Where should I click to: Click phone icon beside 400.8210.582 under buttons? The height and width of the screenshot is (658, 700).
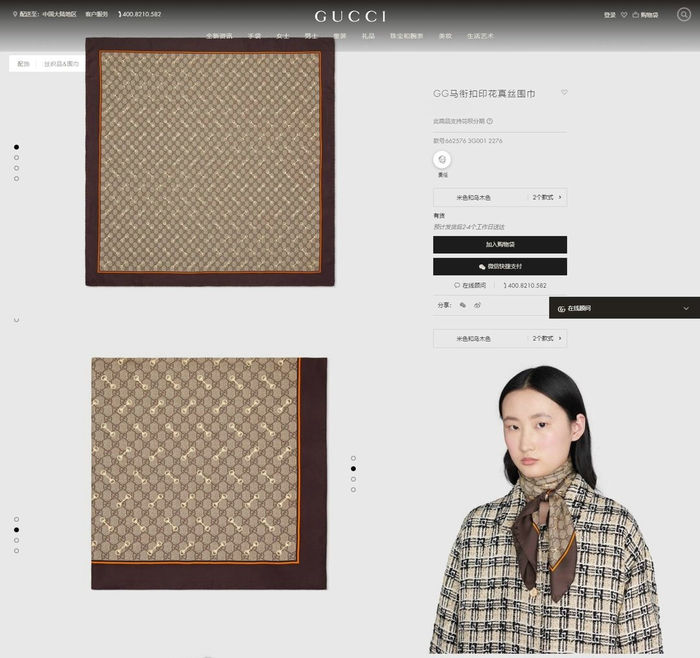click(505, 285)
